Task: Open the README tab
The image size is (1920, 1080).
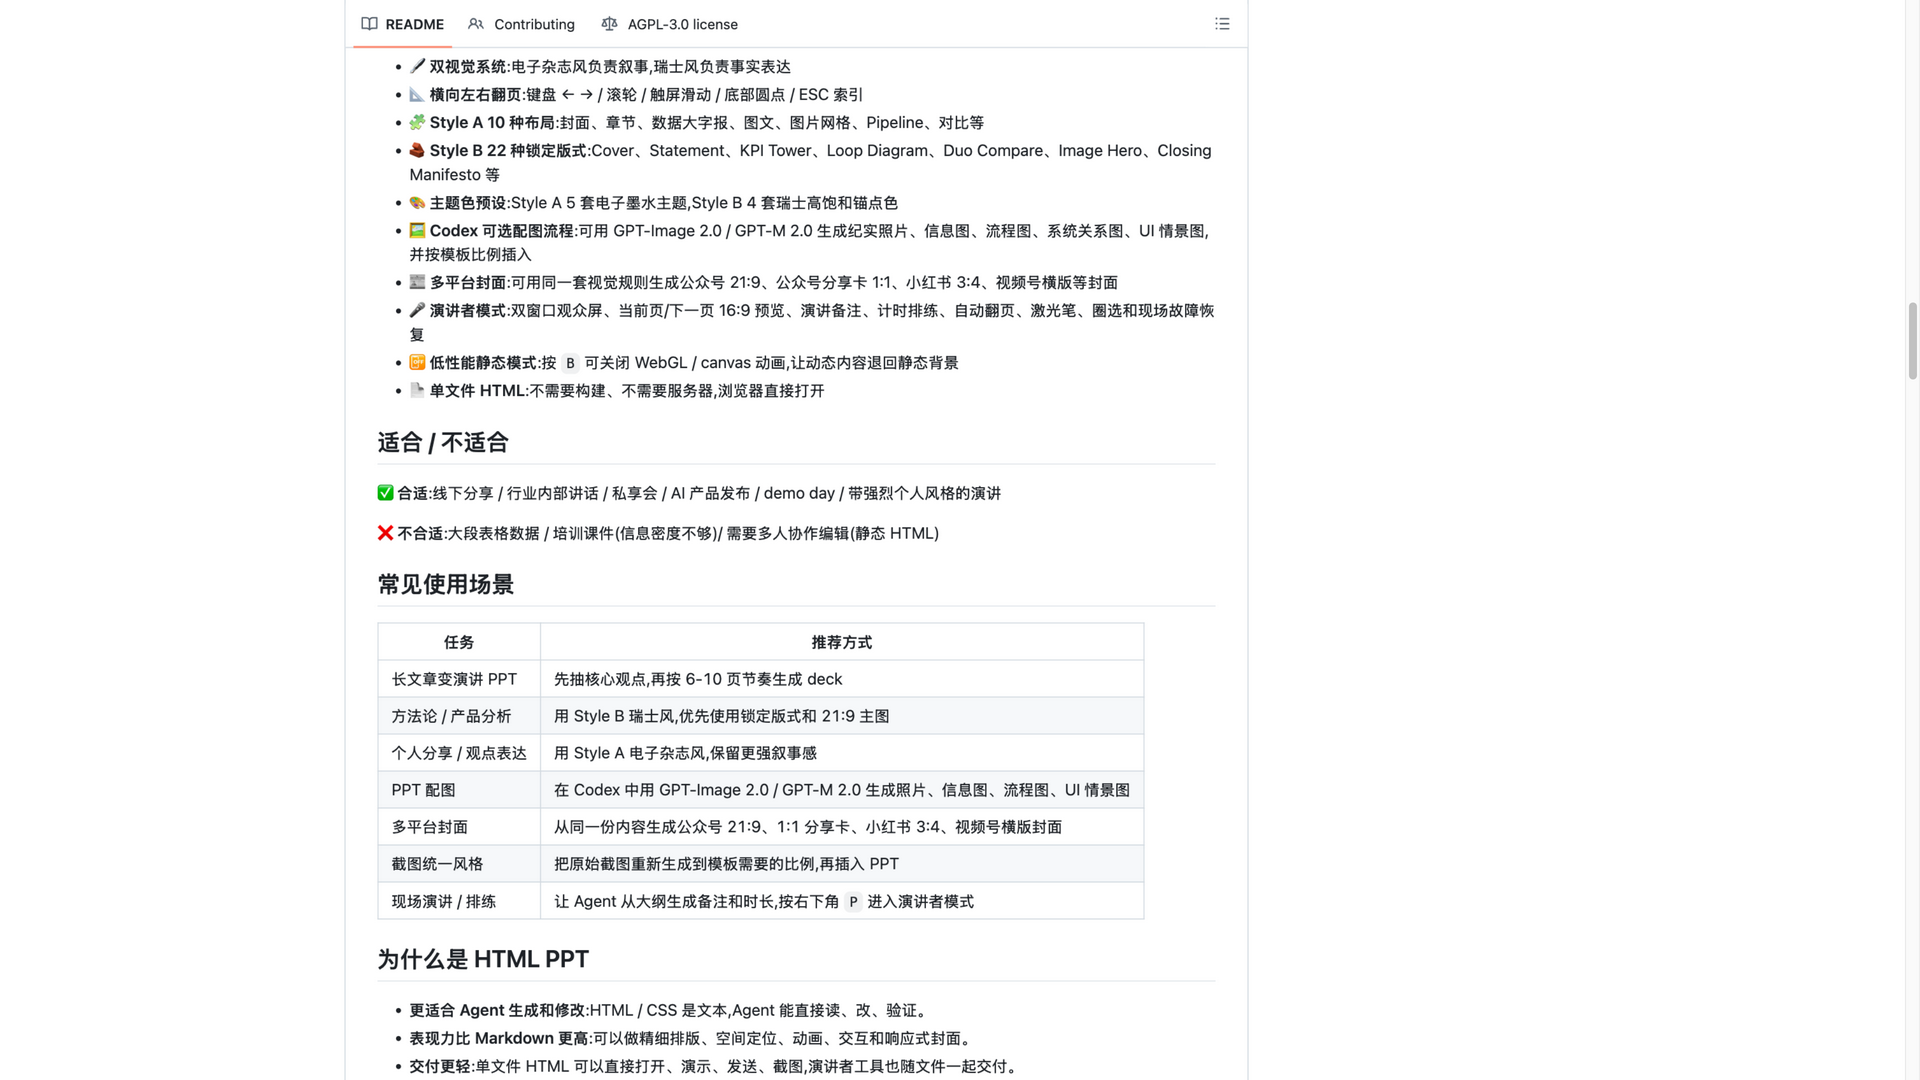Action: point(402,24)
